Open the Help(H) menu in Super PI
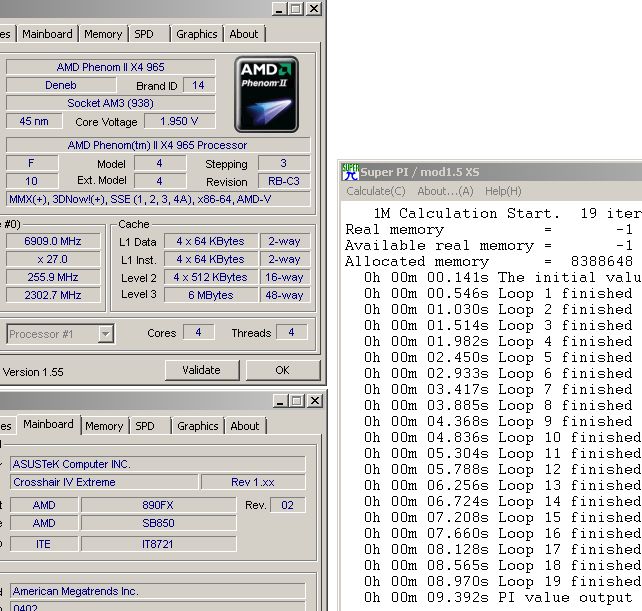The width and height of the screenshot is (642, 611). pyautogui.click(x=503, y=191)
